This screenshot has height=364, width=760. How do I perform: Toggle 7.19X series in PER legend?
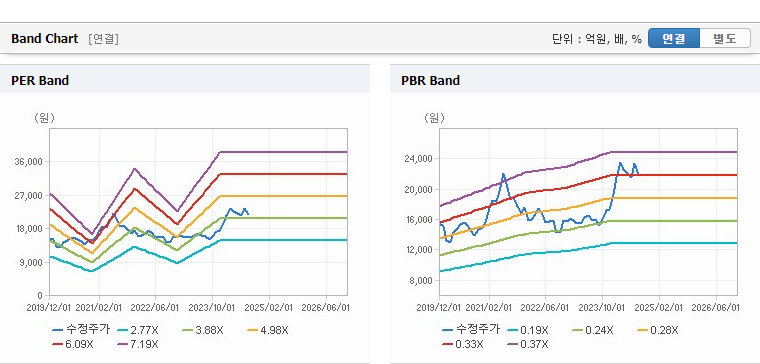[139, 344]
